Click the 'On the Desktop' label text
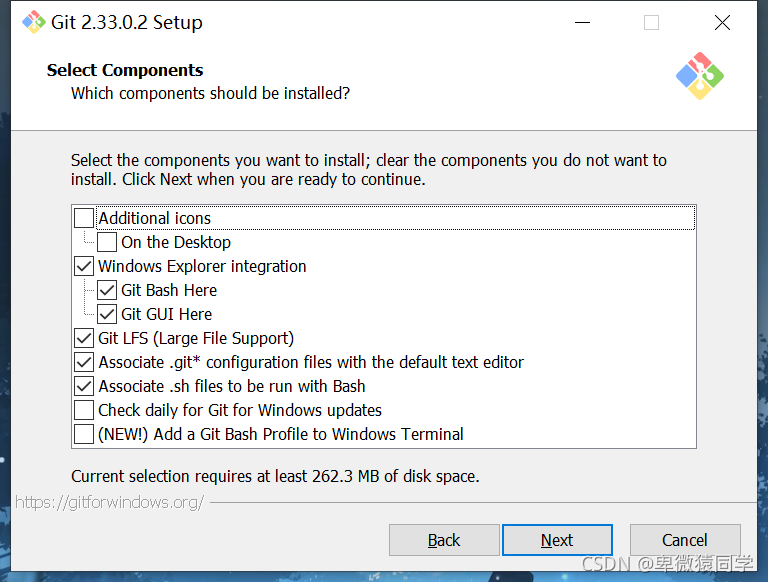The height and width of the screenshot is (582, 768). click(x=176, y=242)
